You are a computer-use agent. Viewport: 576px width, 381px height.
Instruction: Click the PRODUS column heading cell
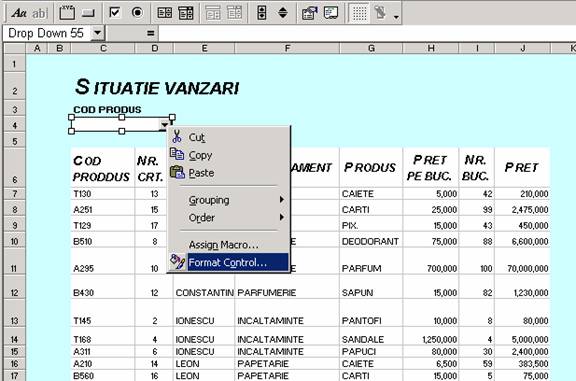(x=371, y=168)
